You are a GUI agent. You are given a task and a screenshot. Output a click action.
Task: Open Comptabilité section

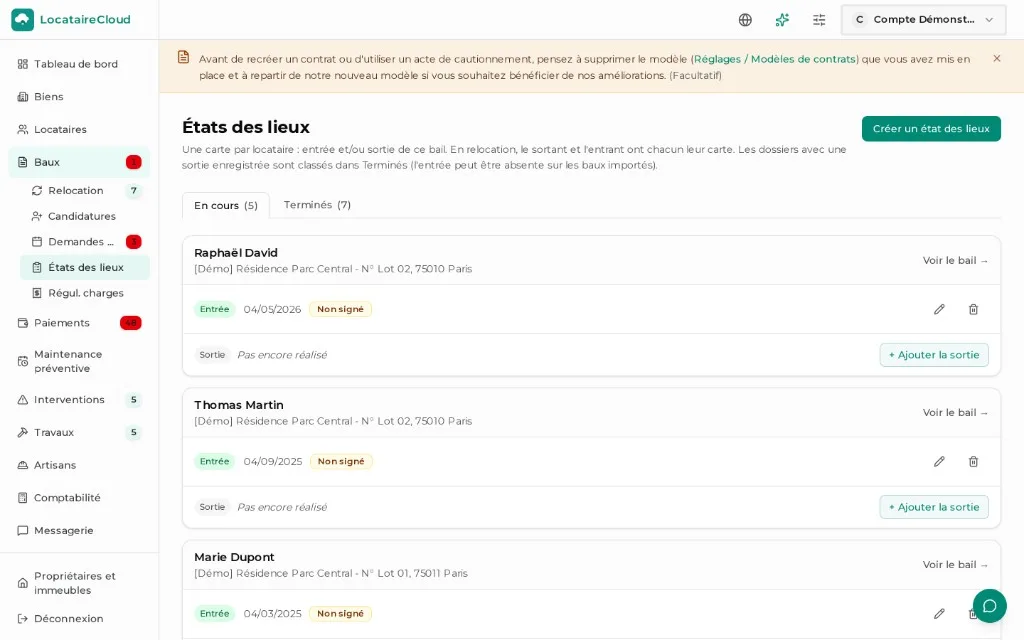pyautogui.click(x=79, y=498)
